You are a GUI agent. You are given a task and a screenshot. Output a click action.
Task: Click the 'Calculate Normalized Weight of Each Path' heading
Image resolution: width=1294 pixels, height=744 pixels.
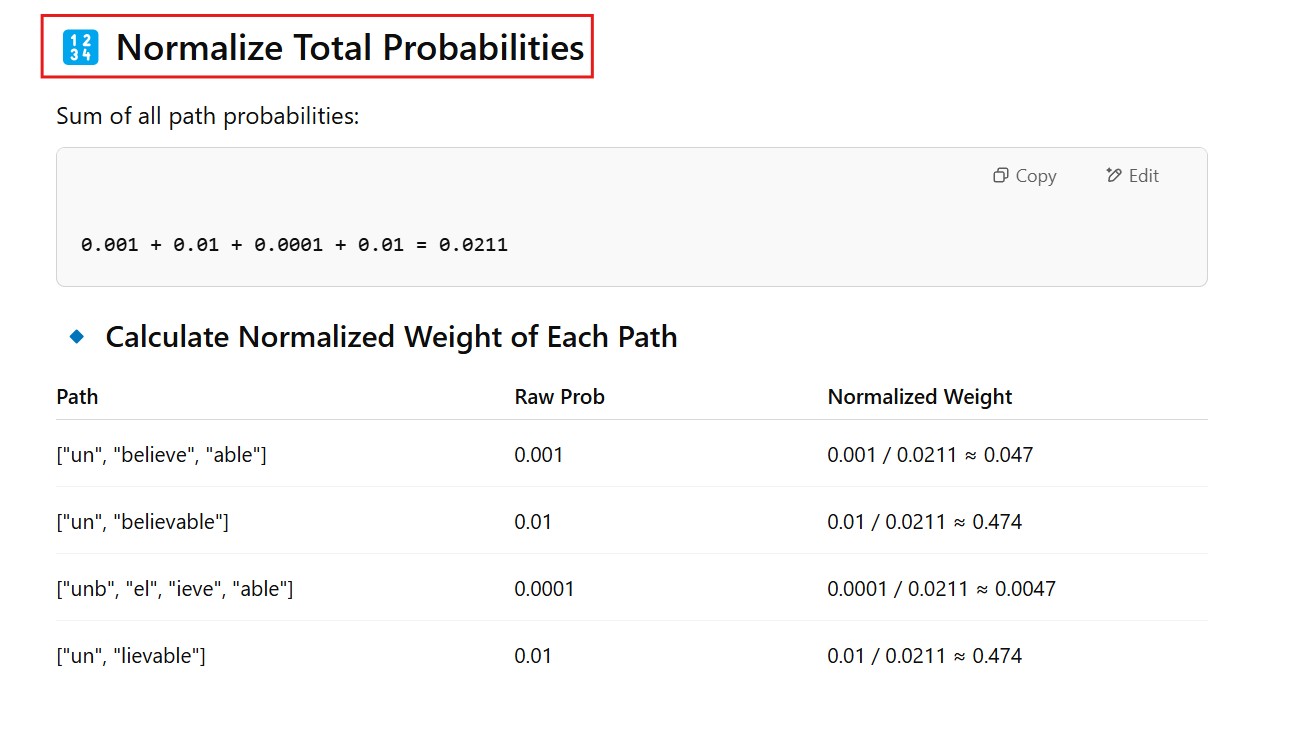coord(391,337)
